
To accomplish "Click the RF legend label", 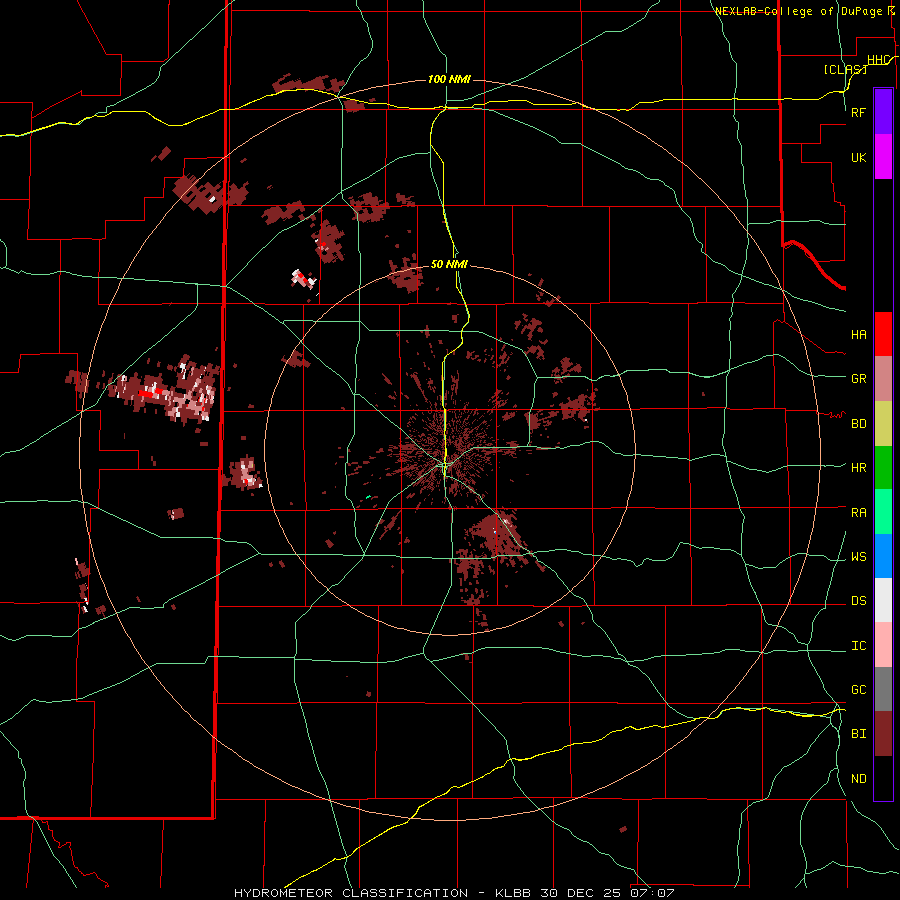I will [858, 112].
